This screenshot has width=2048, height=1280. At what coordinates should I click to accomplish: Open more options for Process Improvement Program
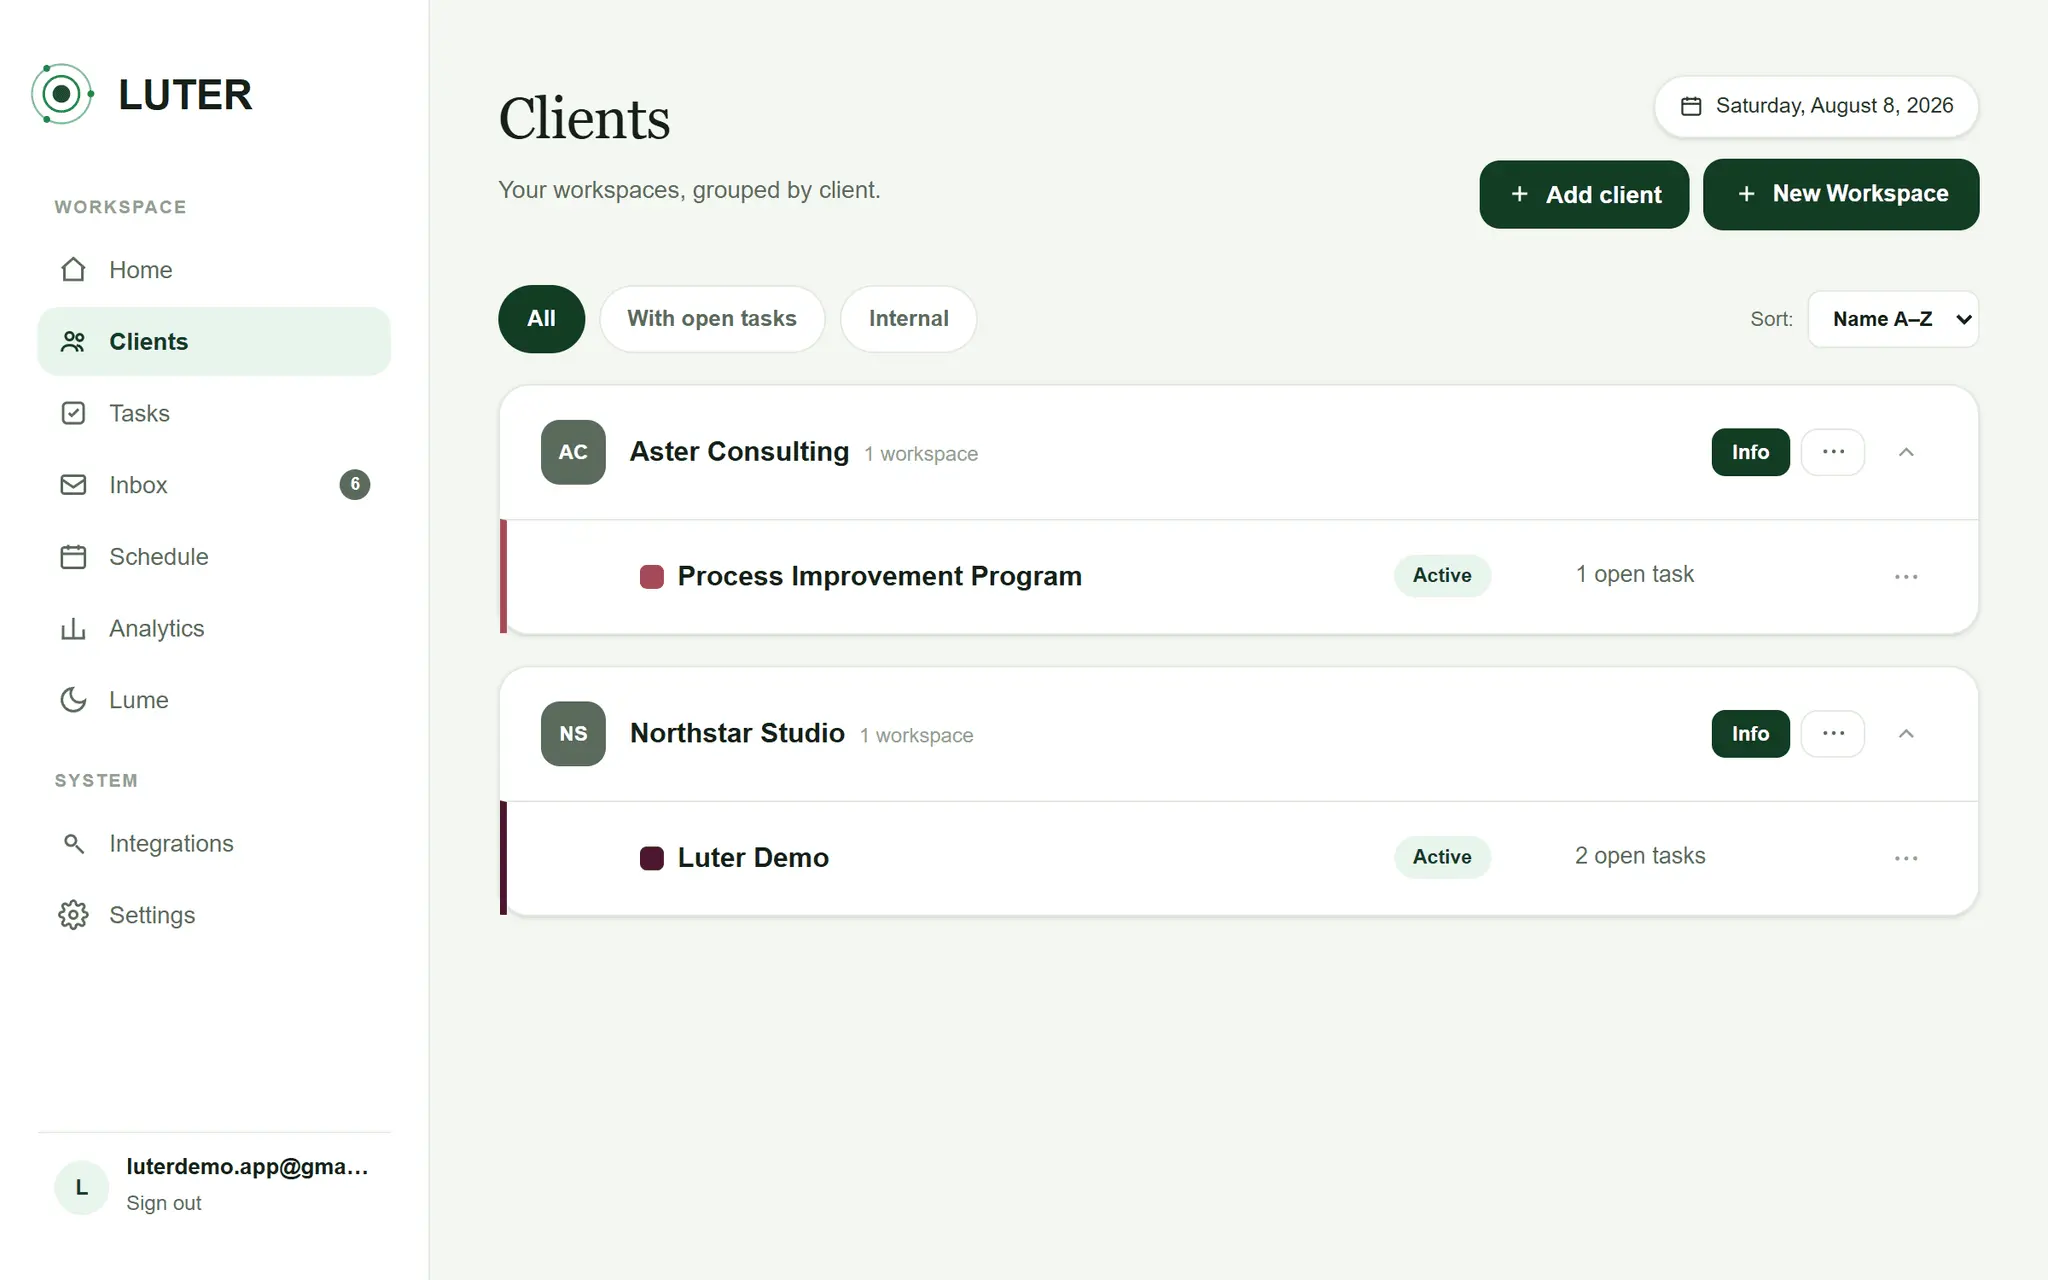click(x=1906, y=577)
